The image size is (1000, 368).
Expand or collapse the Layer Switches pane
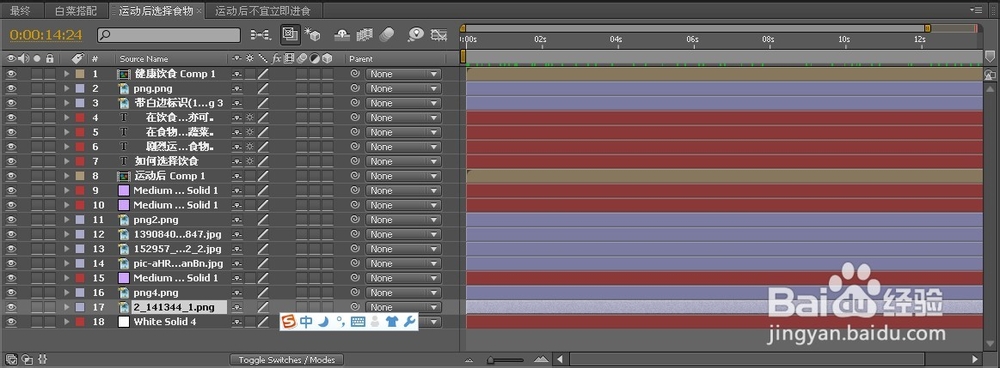tap(11, 359)
